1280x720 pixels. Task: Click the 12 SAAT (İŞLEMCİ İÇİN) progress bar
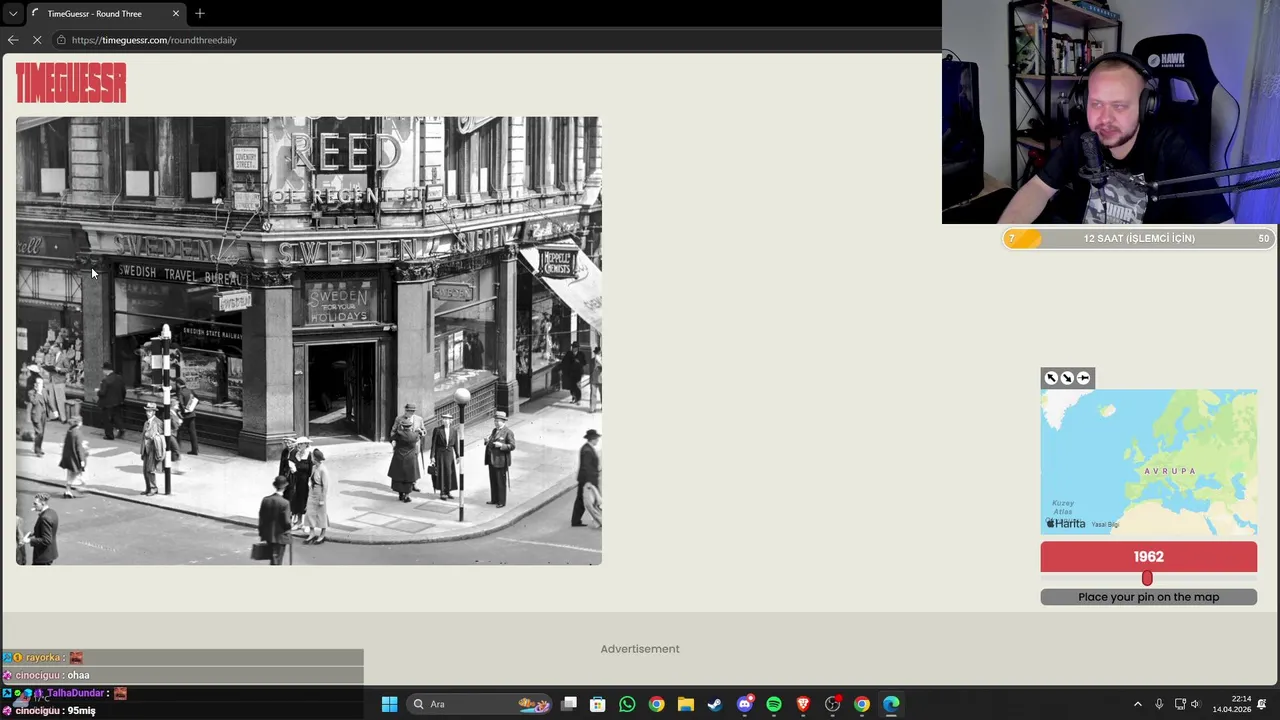pos(1138,238)
